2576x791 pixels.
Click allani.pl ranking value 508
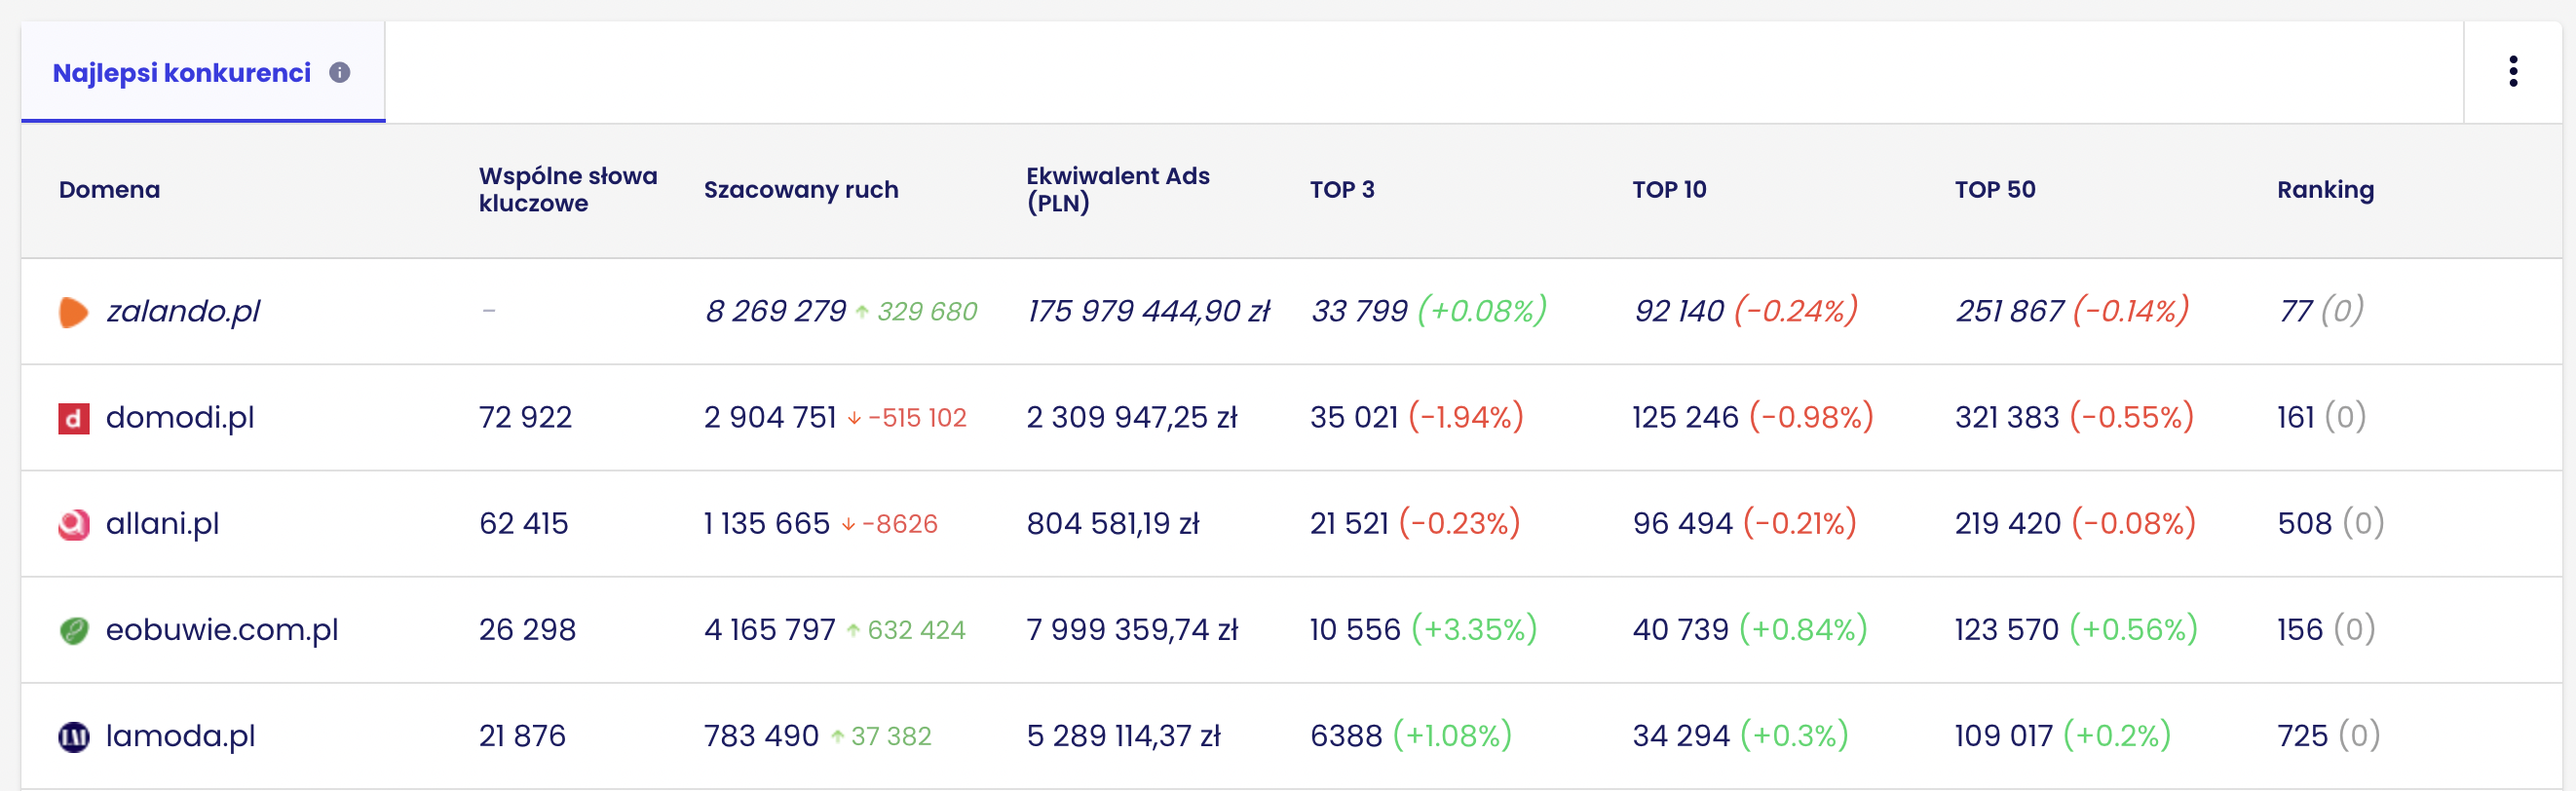[x=2305, y=523]
